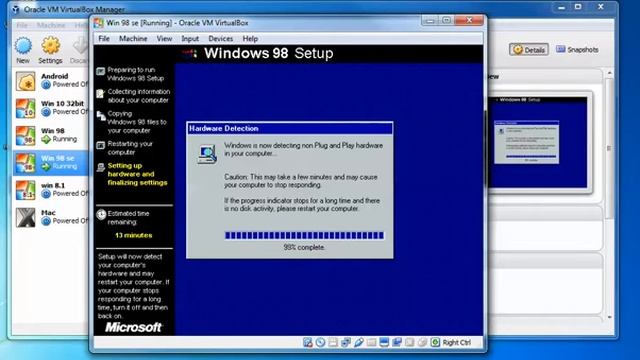Click the clock icon beside Estimated time remaining
Image resolution: width=640 pixels, height=360 pixels.
(x=101, y=214)
